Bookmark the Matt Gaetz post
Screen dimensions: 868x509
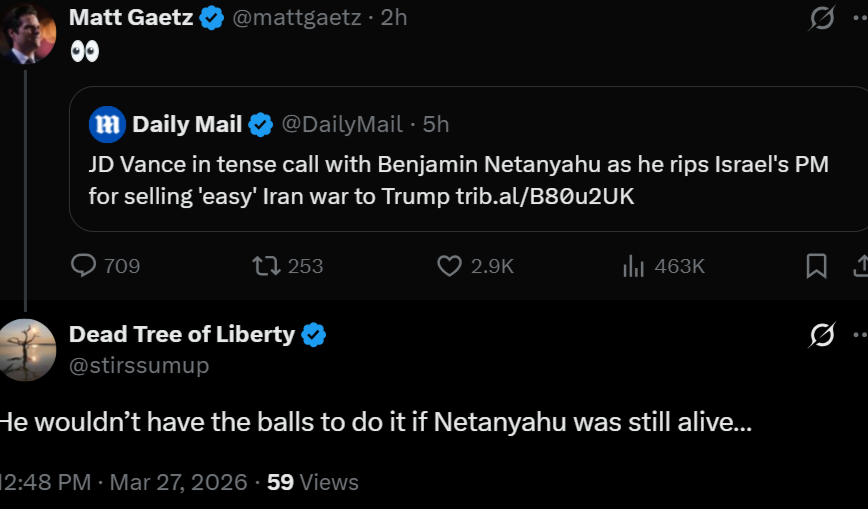tap(816, 266)
